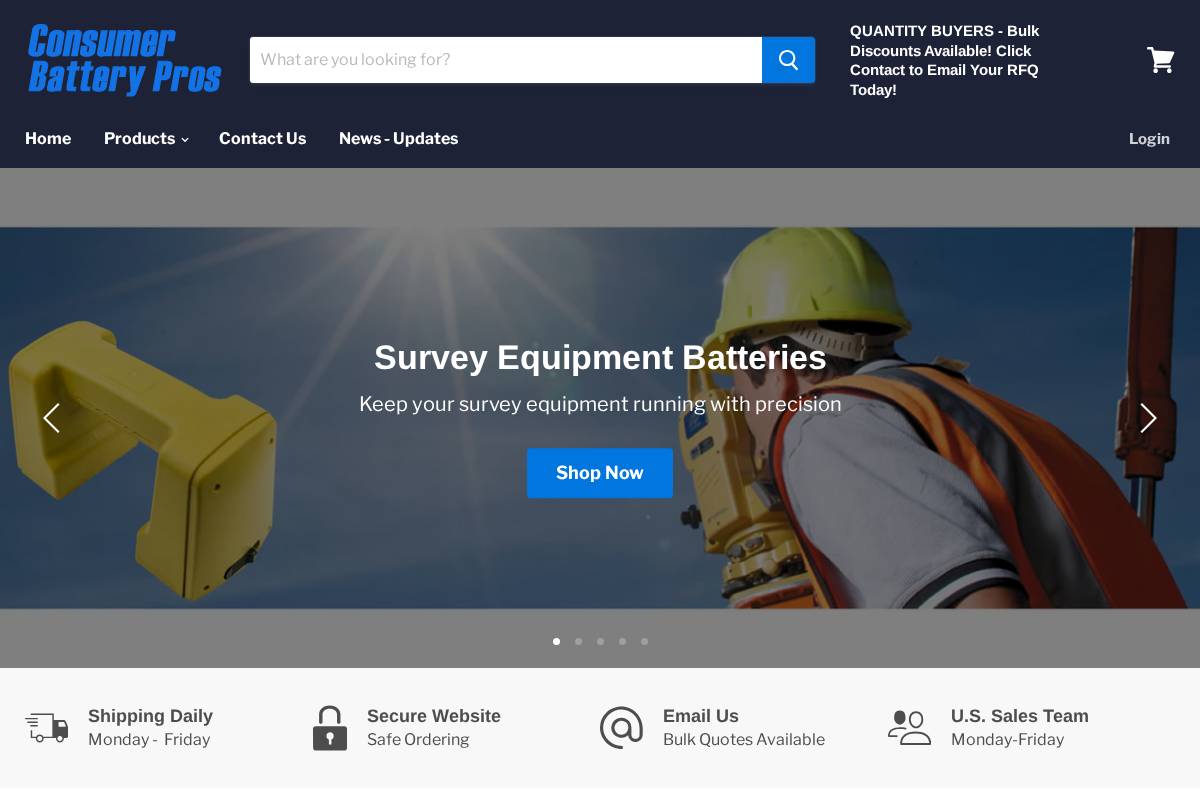Open the News - Updates page
The width and height of the screenshot is (1200, 800).
coord(398,139)
